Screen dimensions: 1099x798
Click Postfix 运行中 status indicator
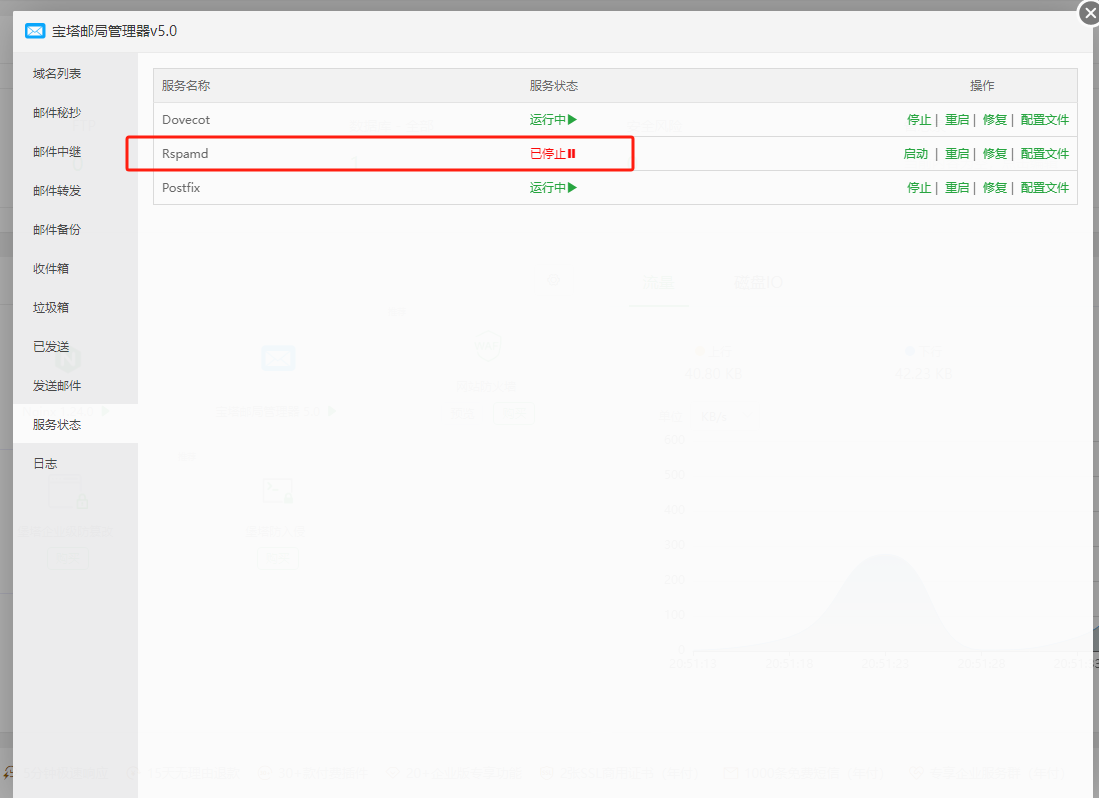pyautogui.click(x=553, y=188)
